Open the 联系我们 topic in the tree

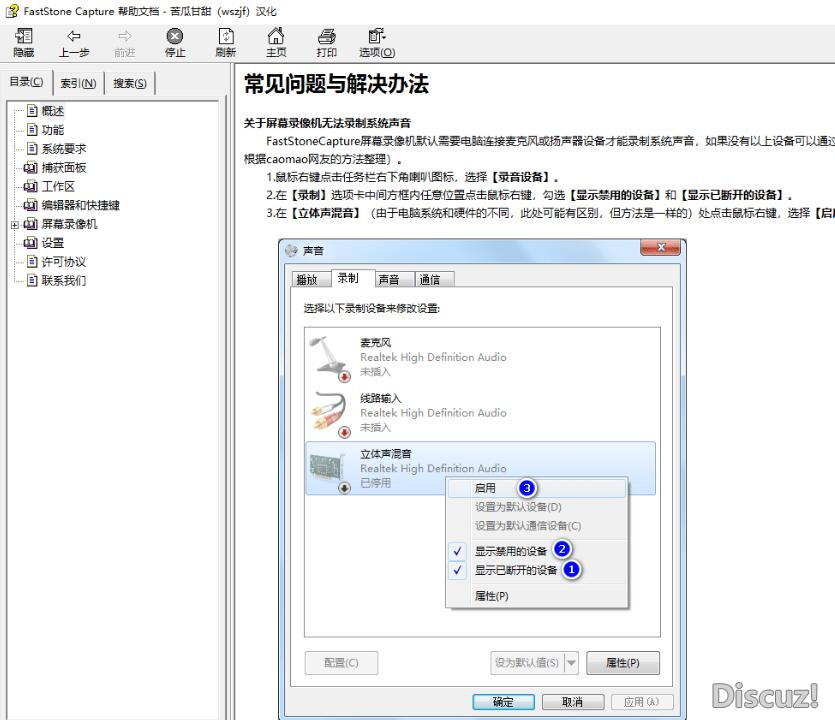pyautogui.click(x=63, y=281)
